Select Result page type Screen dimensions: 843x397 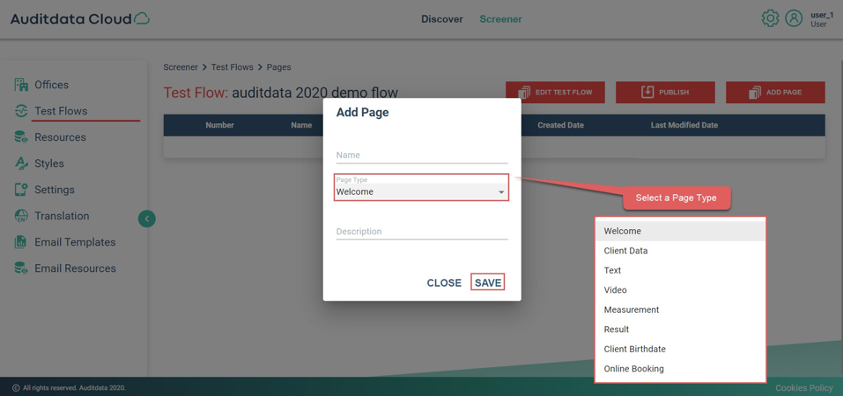[x=680, y=329]
